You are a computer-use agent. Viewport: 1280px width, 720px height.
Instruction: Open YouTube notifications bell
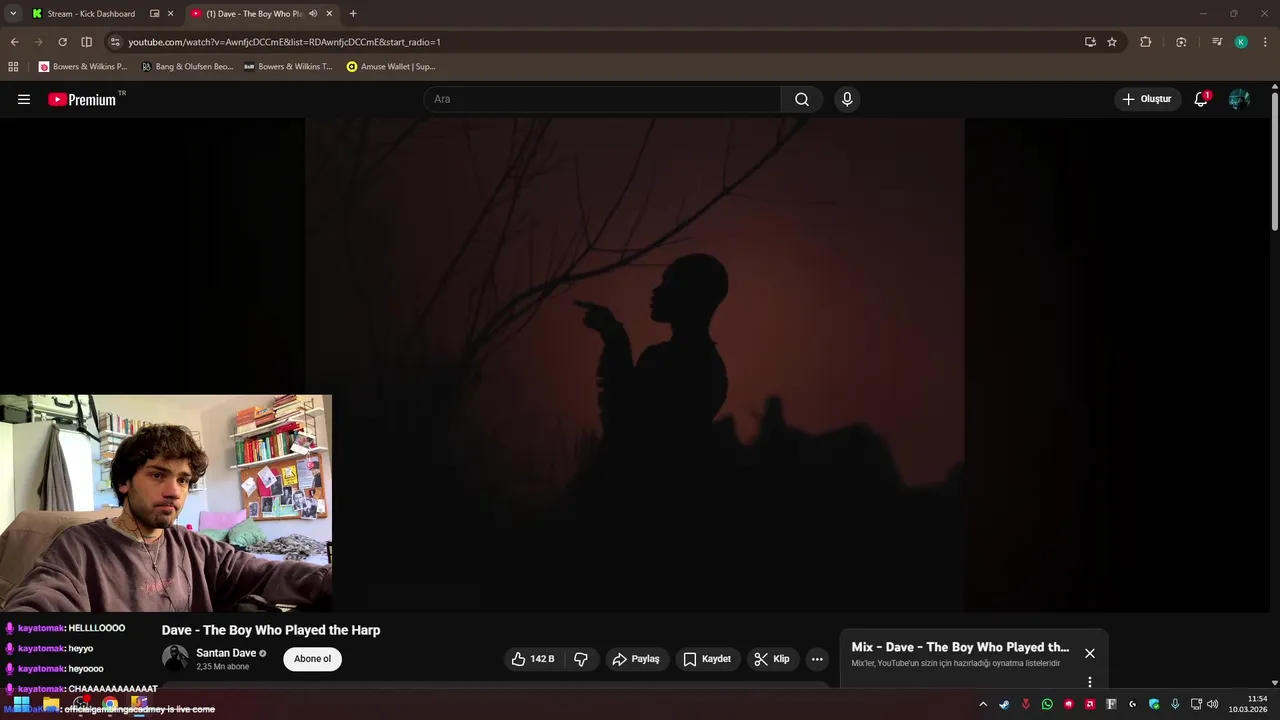(1201, 99)
